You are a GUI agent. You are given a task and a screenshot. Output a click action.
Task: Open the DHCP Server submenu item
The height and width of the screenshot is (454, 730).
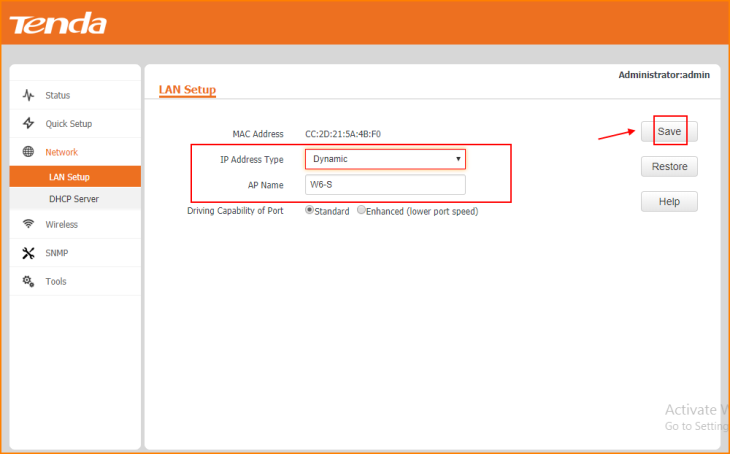[73, 199]
